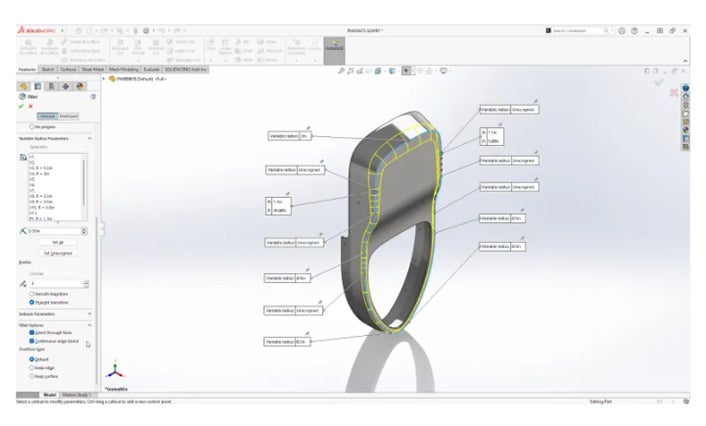This screenshot has height=426, width=706.
Task: Open SOLIDWORKS logo menu arrow
Action: (62, 31)
